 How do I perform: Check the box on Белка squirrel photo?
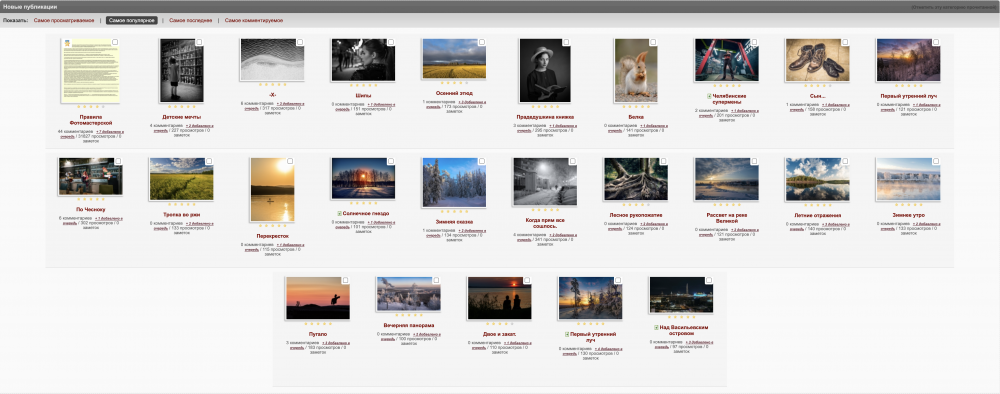[652, 42]
